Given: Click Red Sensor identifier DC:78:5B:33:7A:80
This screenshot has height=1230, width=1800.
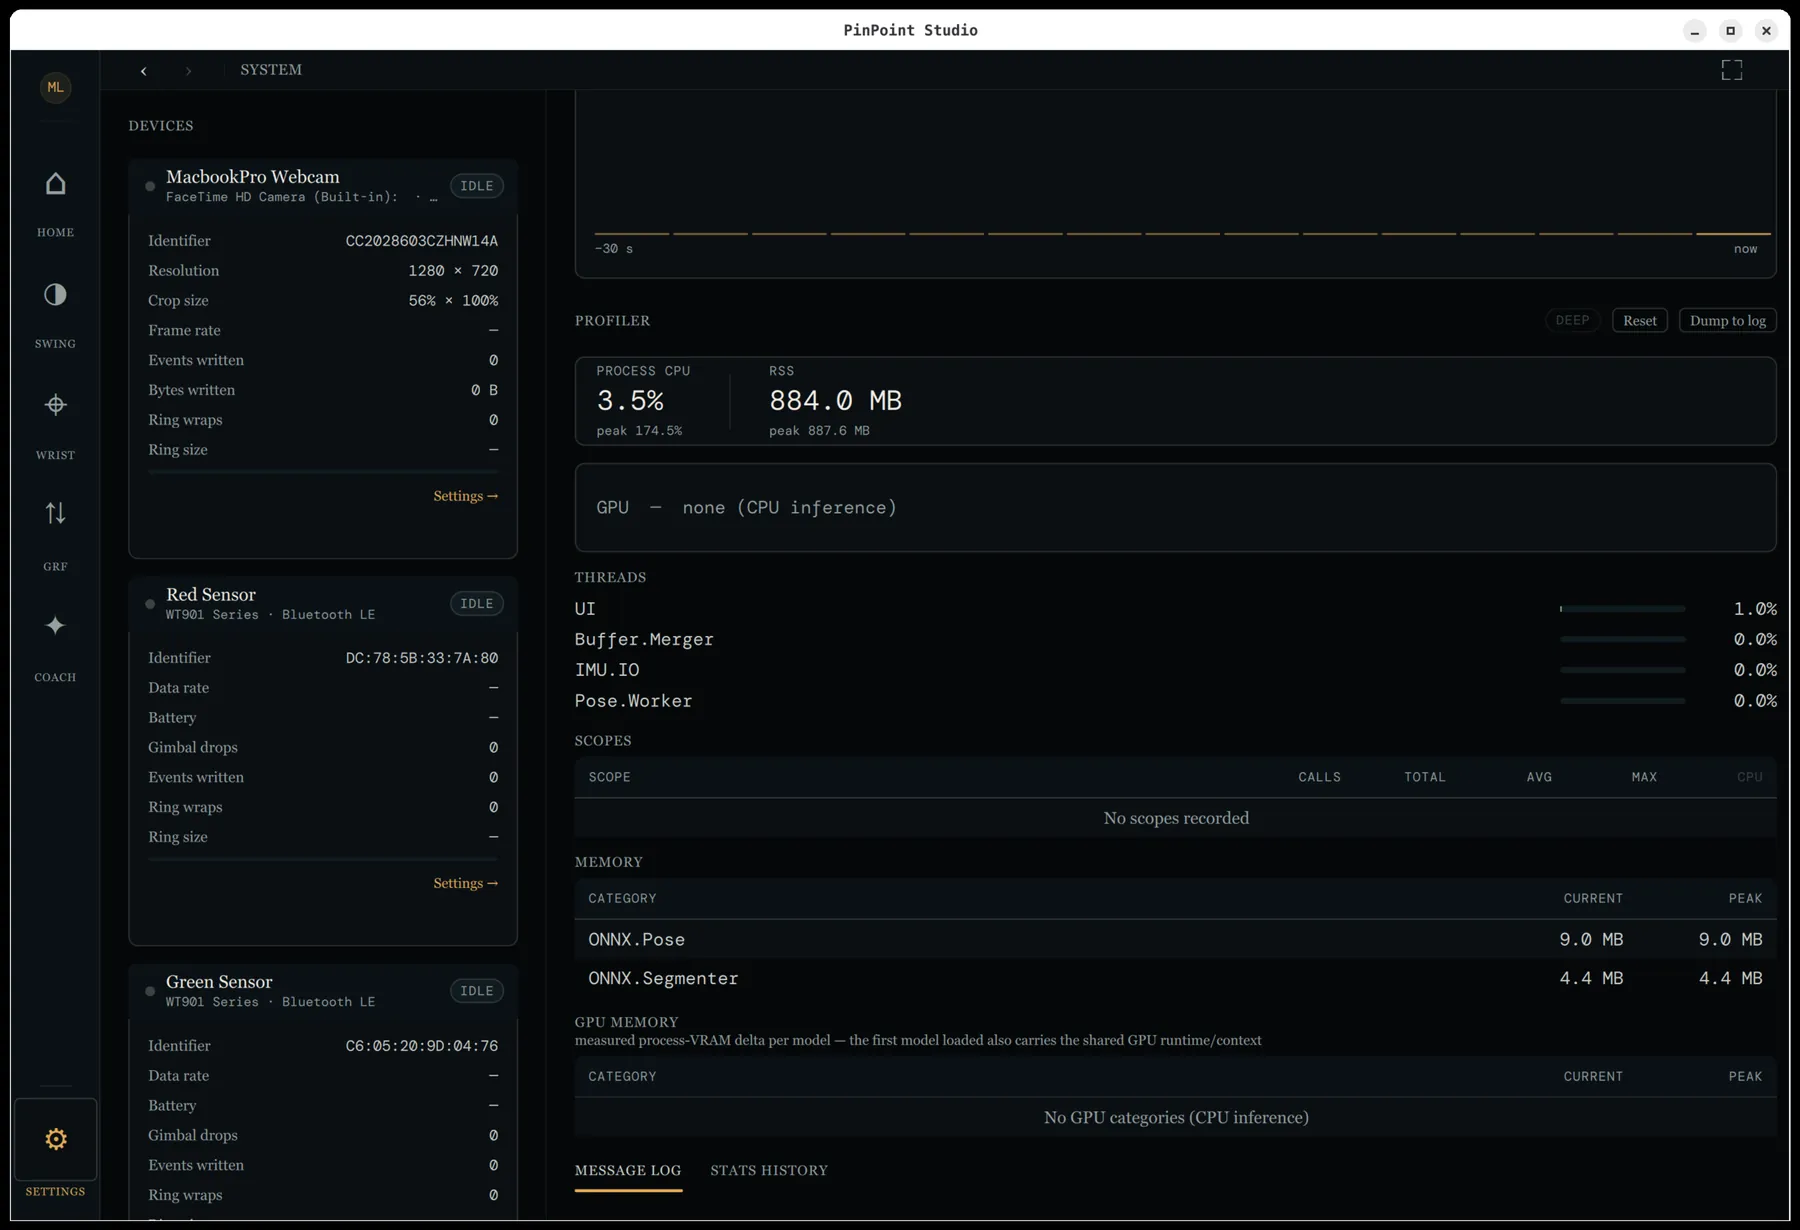Looking at the screenshot, I should 421,658.
